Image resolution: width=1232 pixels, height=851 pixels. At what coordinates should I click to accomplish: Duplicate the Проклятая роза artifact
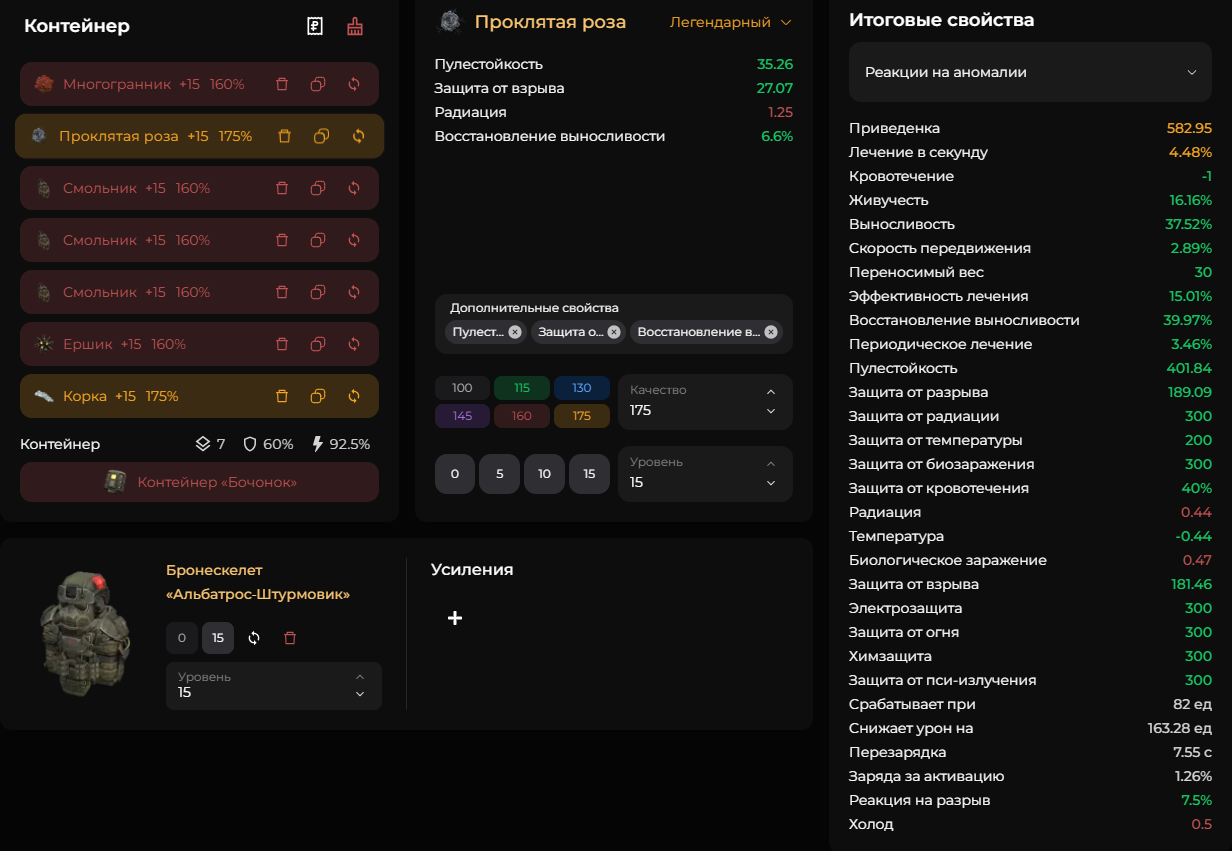321,136
